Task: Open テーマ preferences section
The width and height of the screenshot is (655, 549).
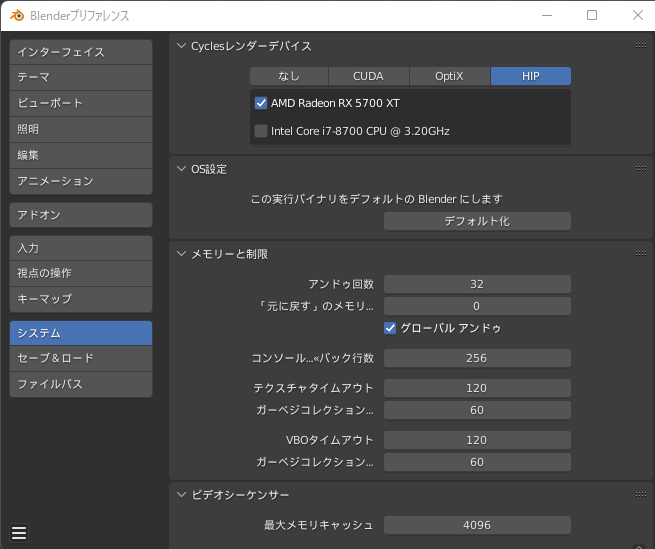Action: click(81, 78)
